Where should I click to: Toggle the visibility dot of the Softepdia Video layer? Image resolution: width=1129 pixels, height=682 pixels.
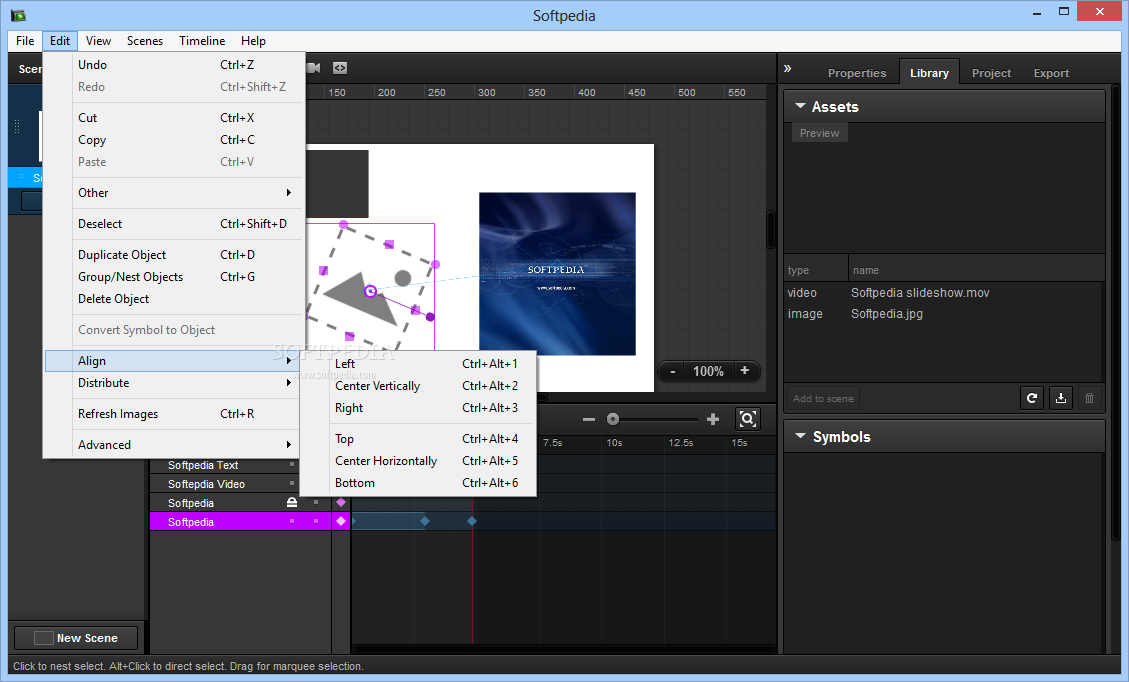click(292, 483)
